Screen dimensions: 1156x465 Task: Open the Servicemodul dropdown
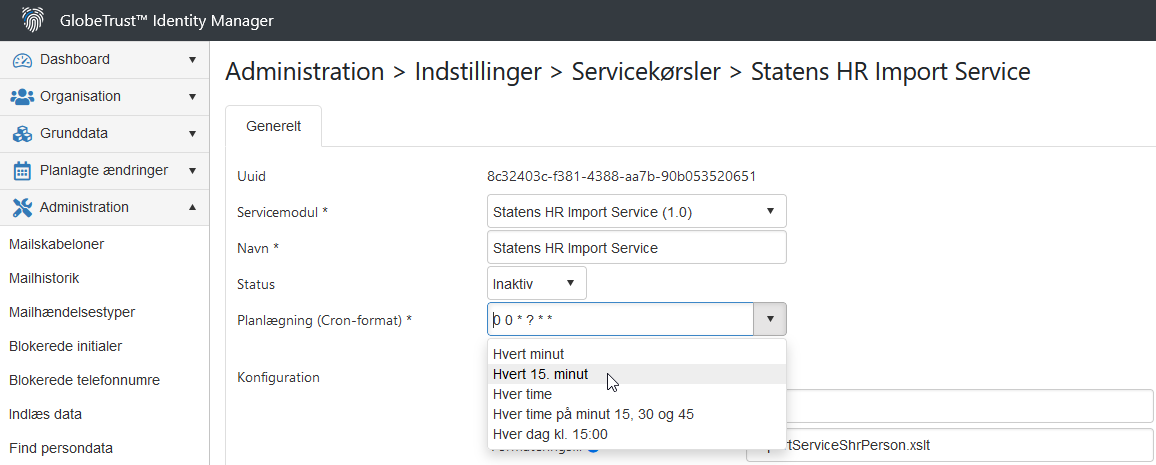[x=637, y=211]
